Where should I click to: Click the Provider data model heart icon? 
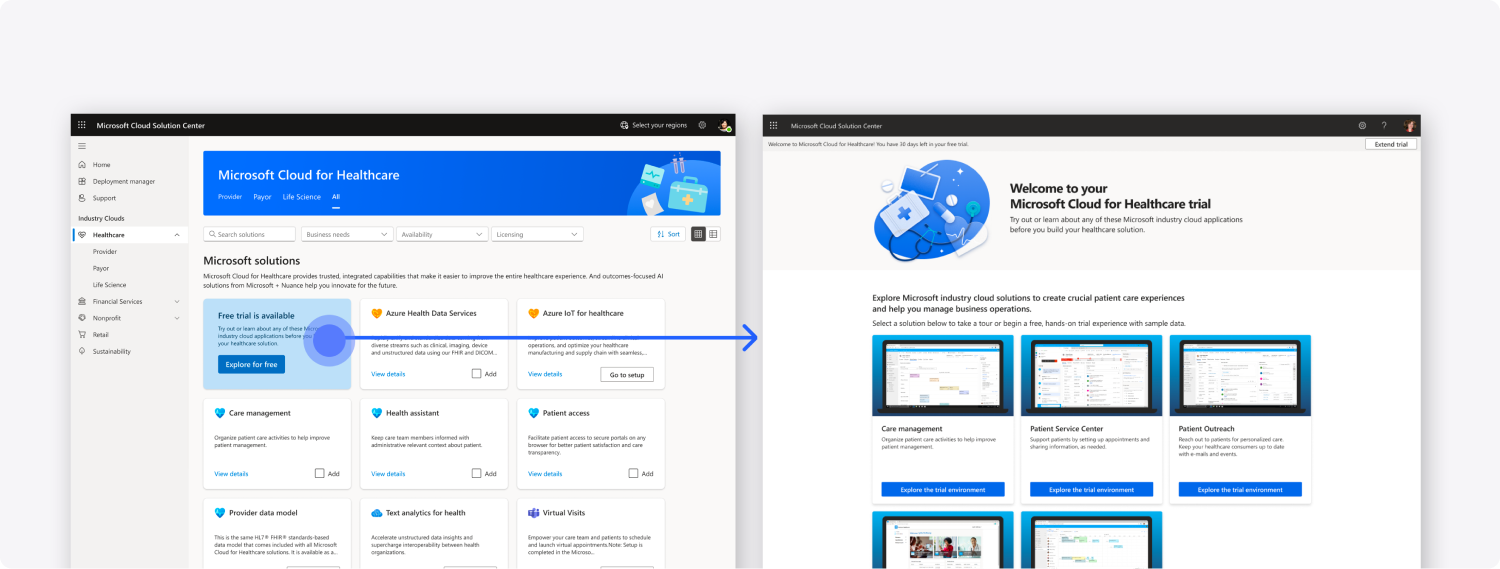pos(220,513)
